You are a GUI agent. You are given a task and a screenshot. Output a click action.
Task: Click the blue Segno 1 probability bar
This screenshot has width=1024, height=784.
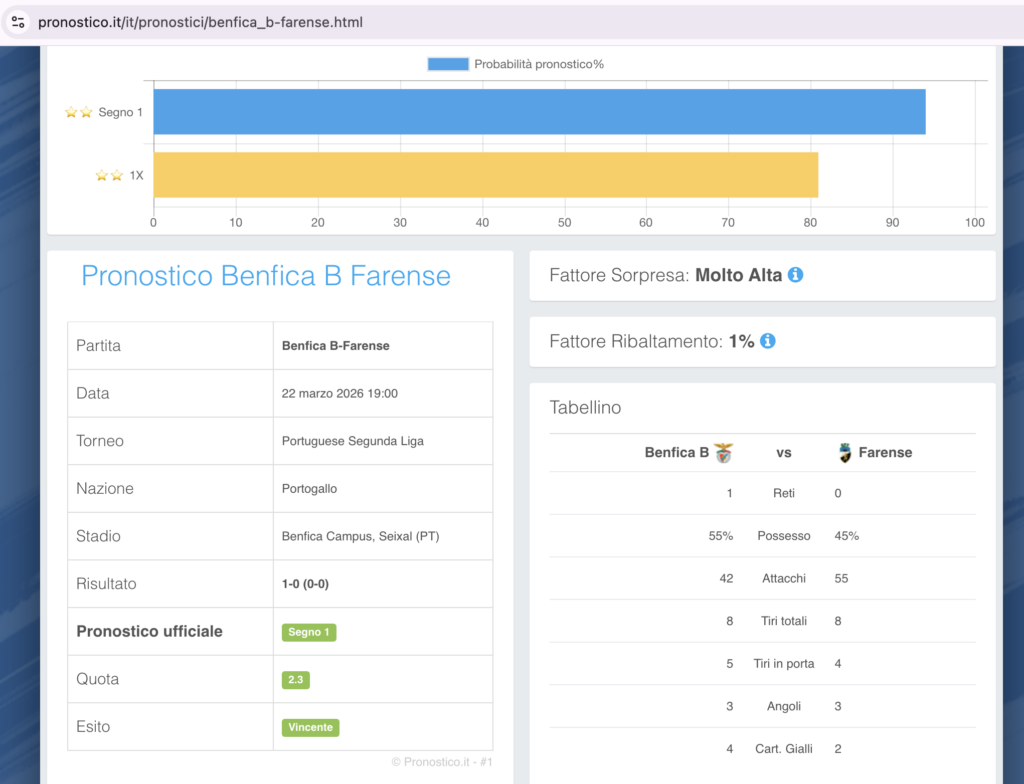tap(538, 112)
